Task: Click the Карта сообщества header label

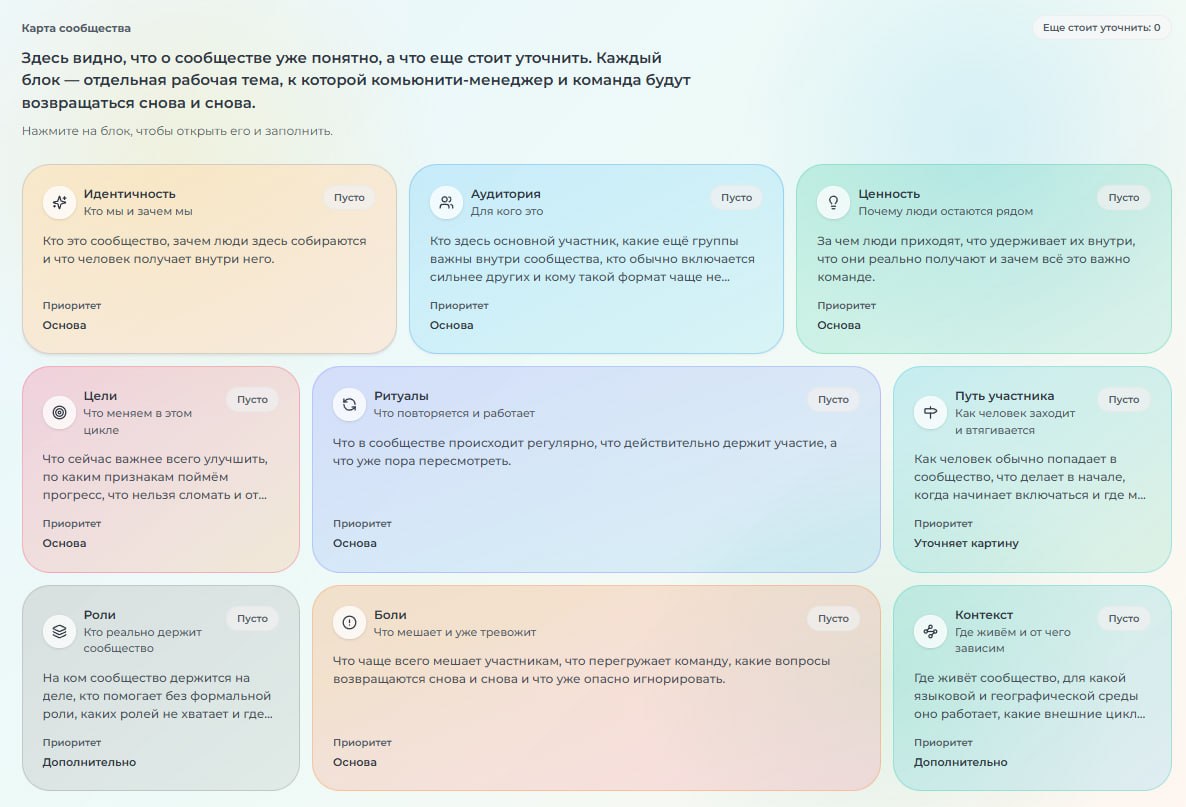Action: [76, 28]
